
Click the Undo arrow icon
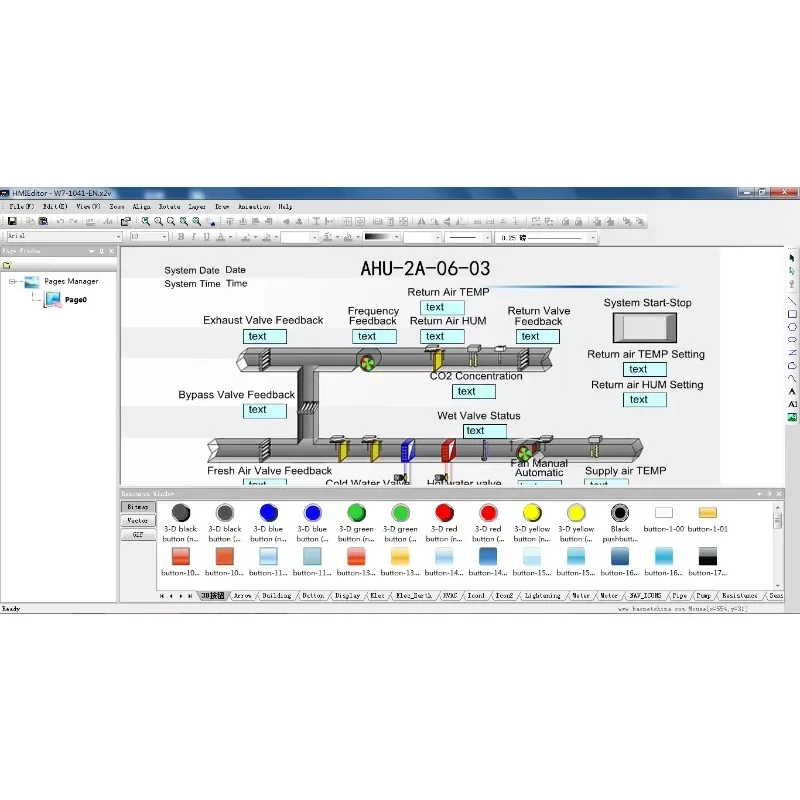click(x=60, y=221)
